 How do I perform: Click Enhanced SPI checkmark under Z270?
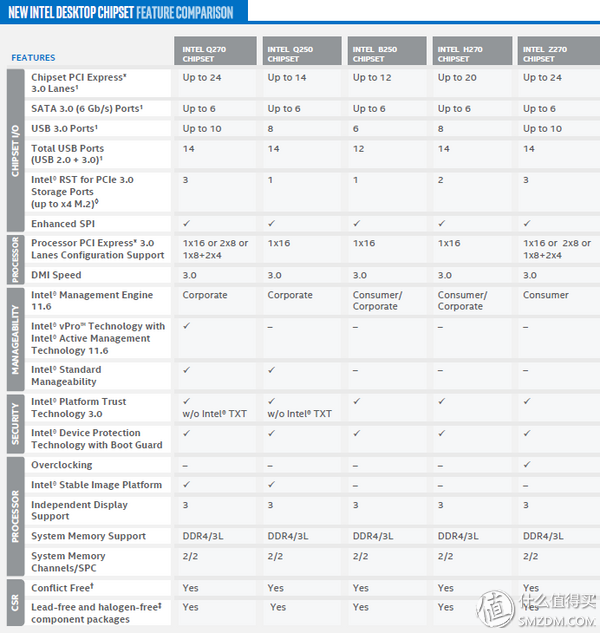526,224
